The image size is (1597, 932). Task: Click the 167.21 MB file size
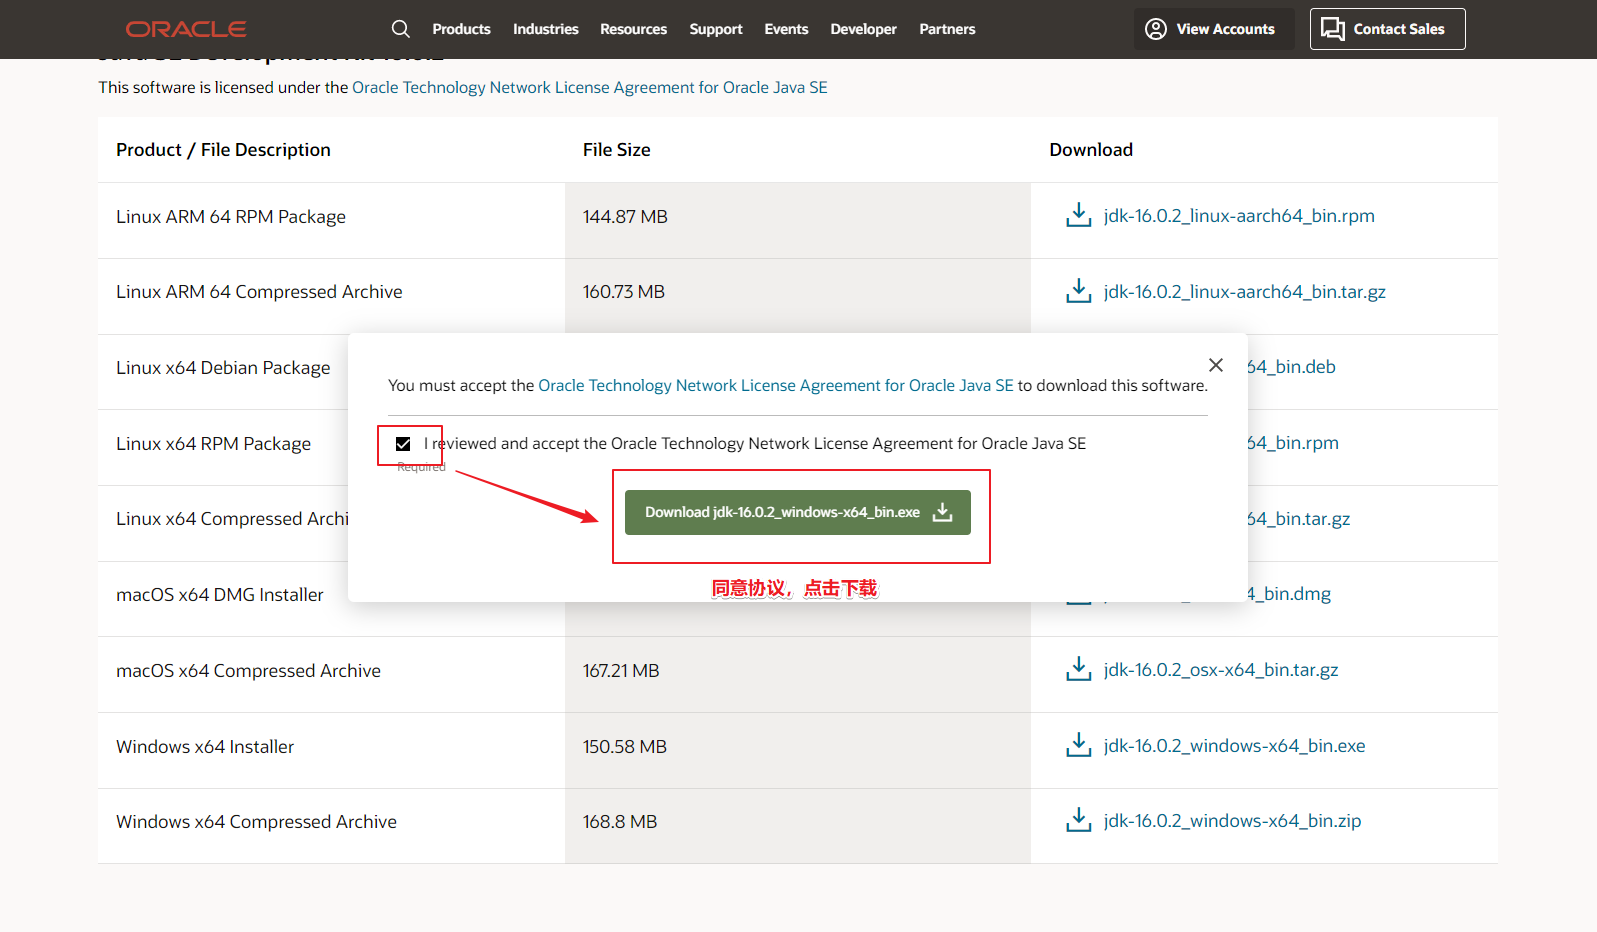click(x=621, y=670)
